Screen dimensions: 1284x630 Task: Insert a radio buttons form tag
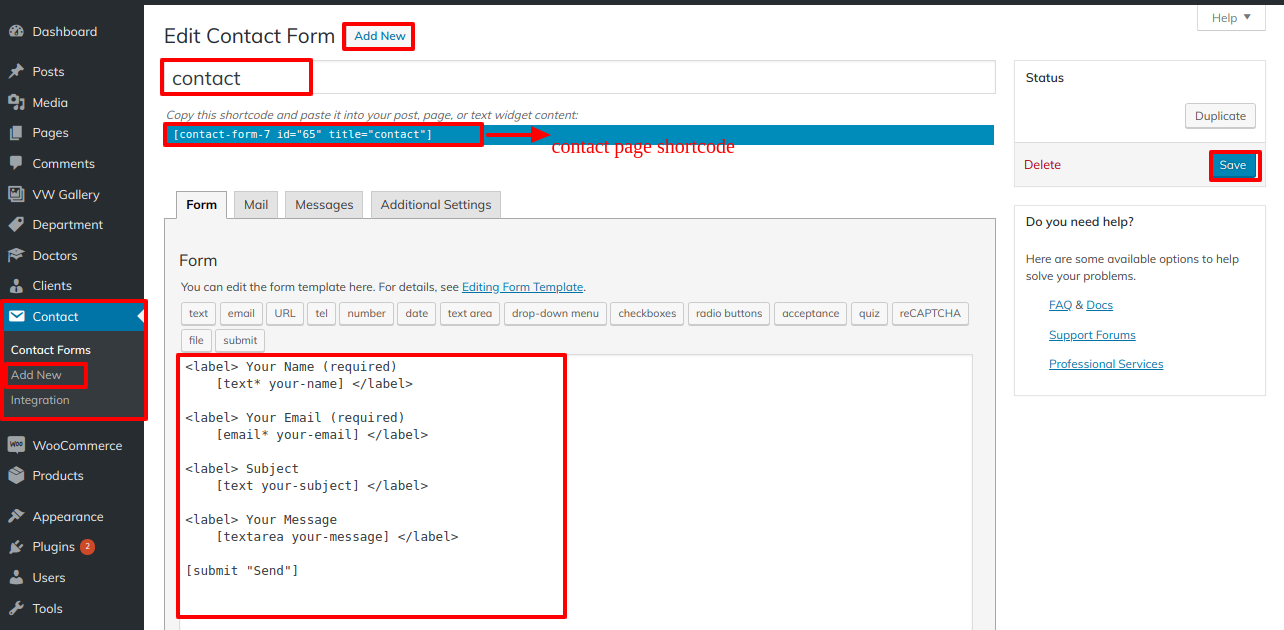click(x=729, y=314)
